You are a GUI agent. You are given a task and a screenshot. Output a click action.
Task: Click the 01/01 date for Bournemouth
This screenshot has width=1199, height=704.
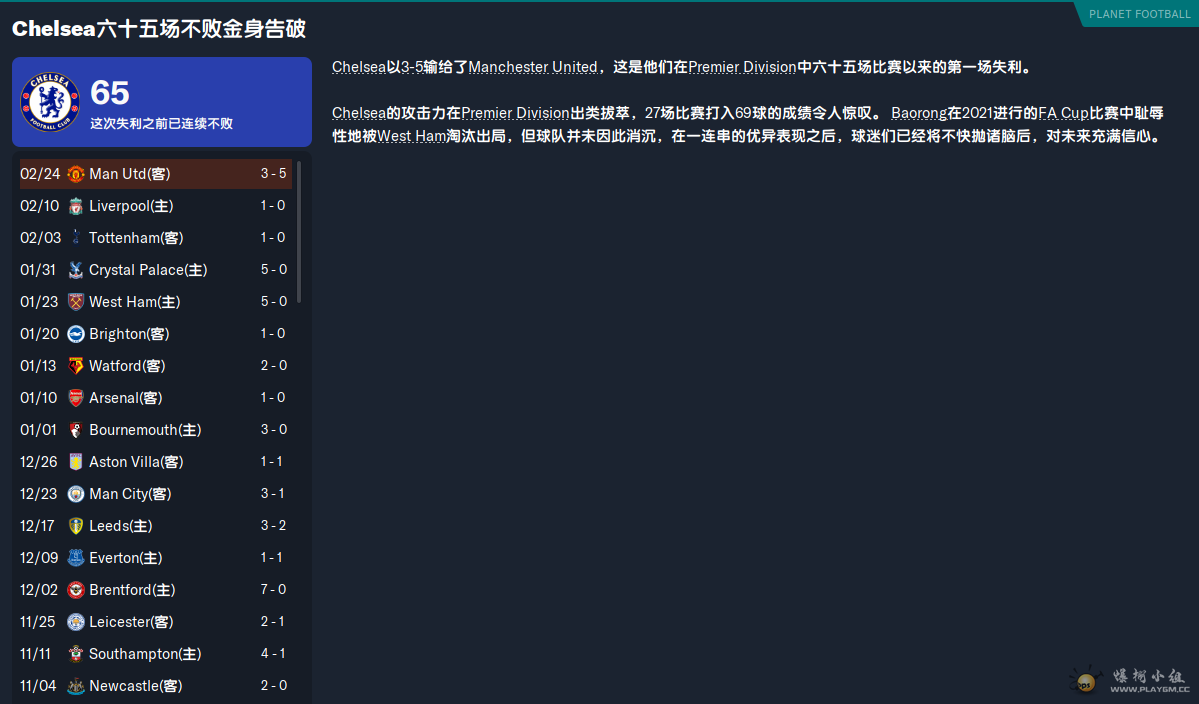[x=39, y=430]
